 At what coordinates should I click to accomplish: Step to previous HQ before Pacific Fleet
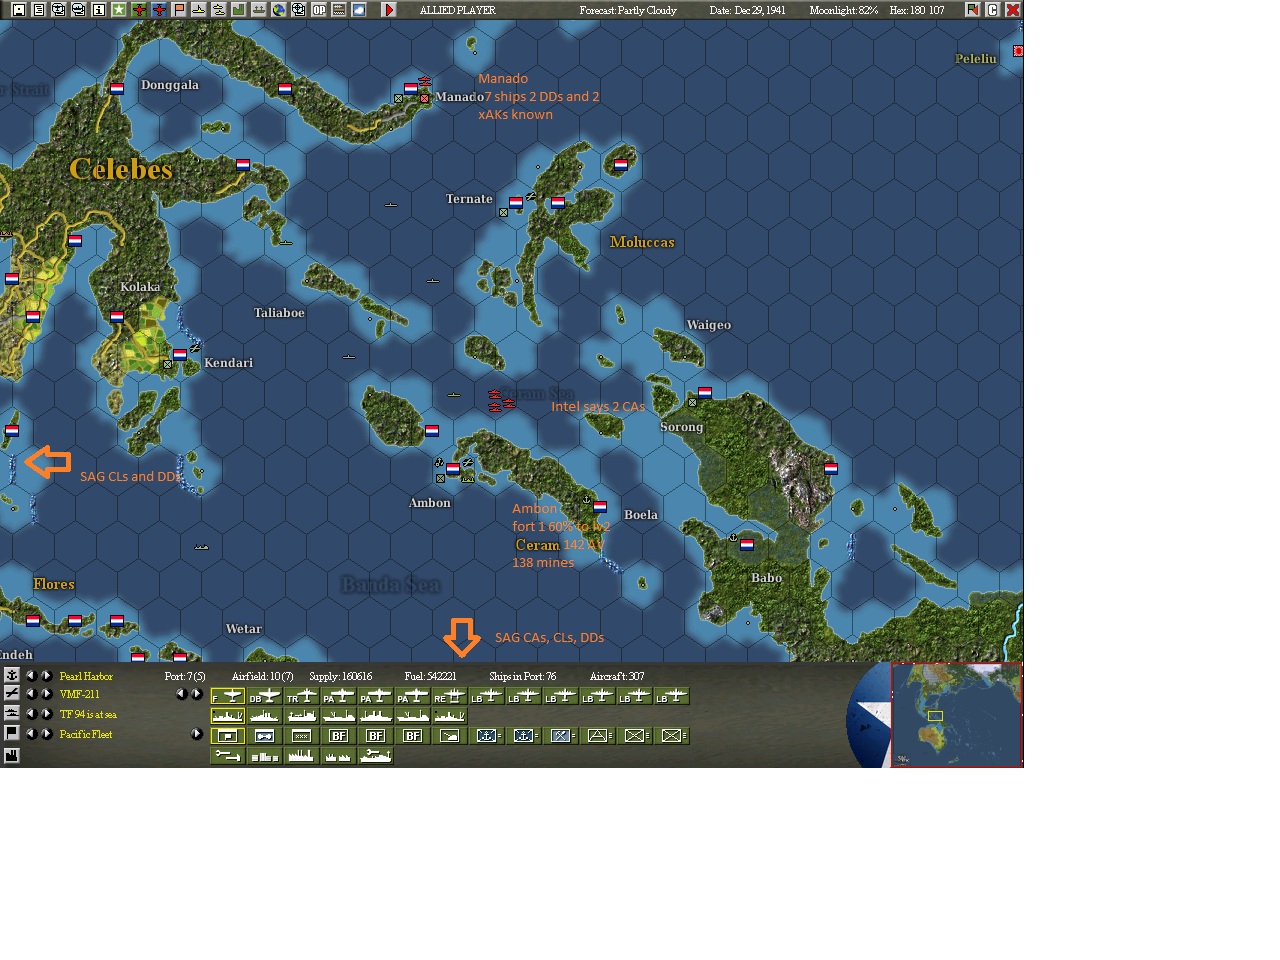(30, 733)
